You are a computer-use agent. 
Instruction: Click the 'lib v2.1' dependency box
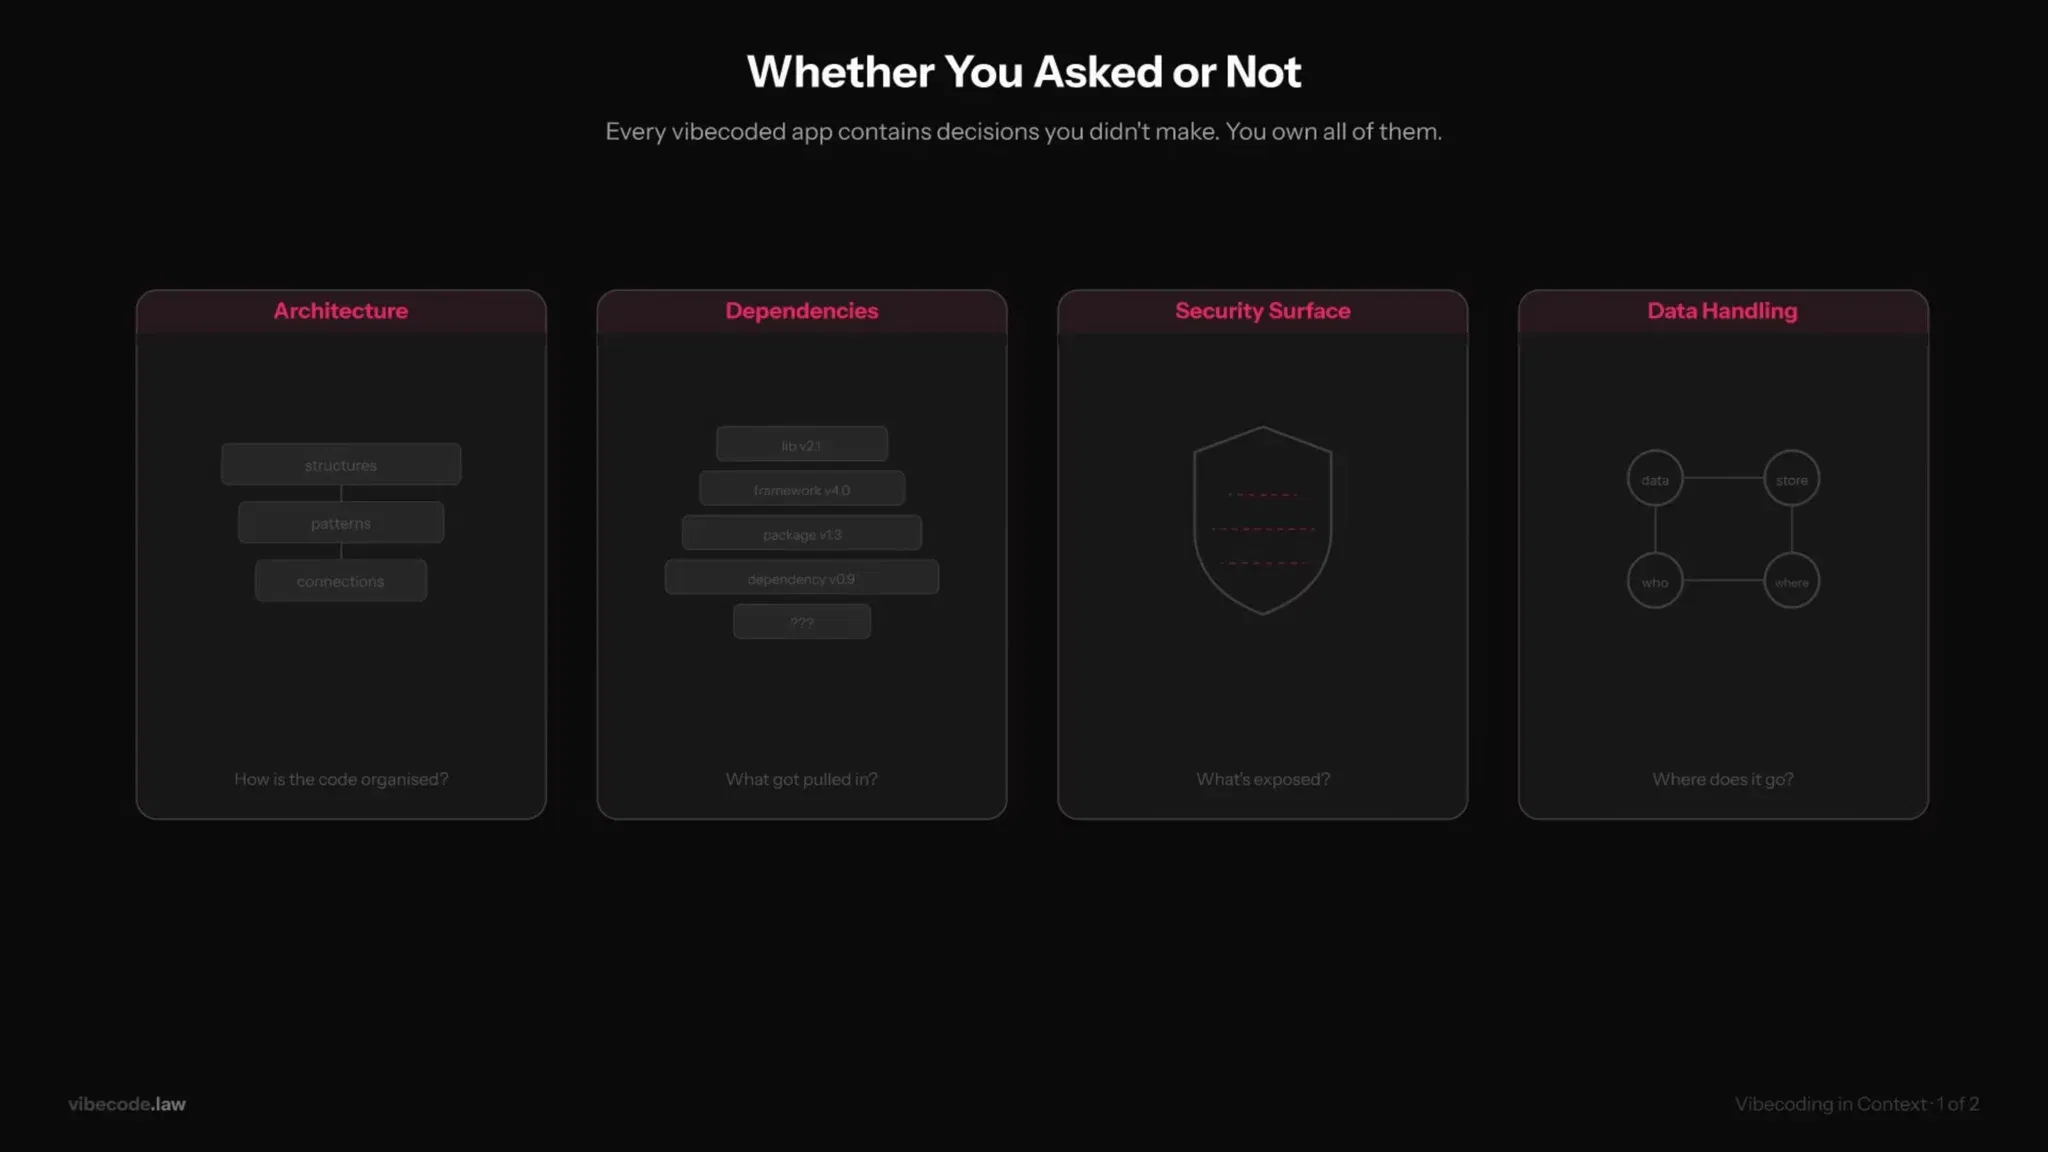(x=801, y=445)
